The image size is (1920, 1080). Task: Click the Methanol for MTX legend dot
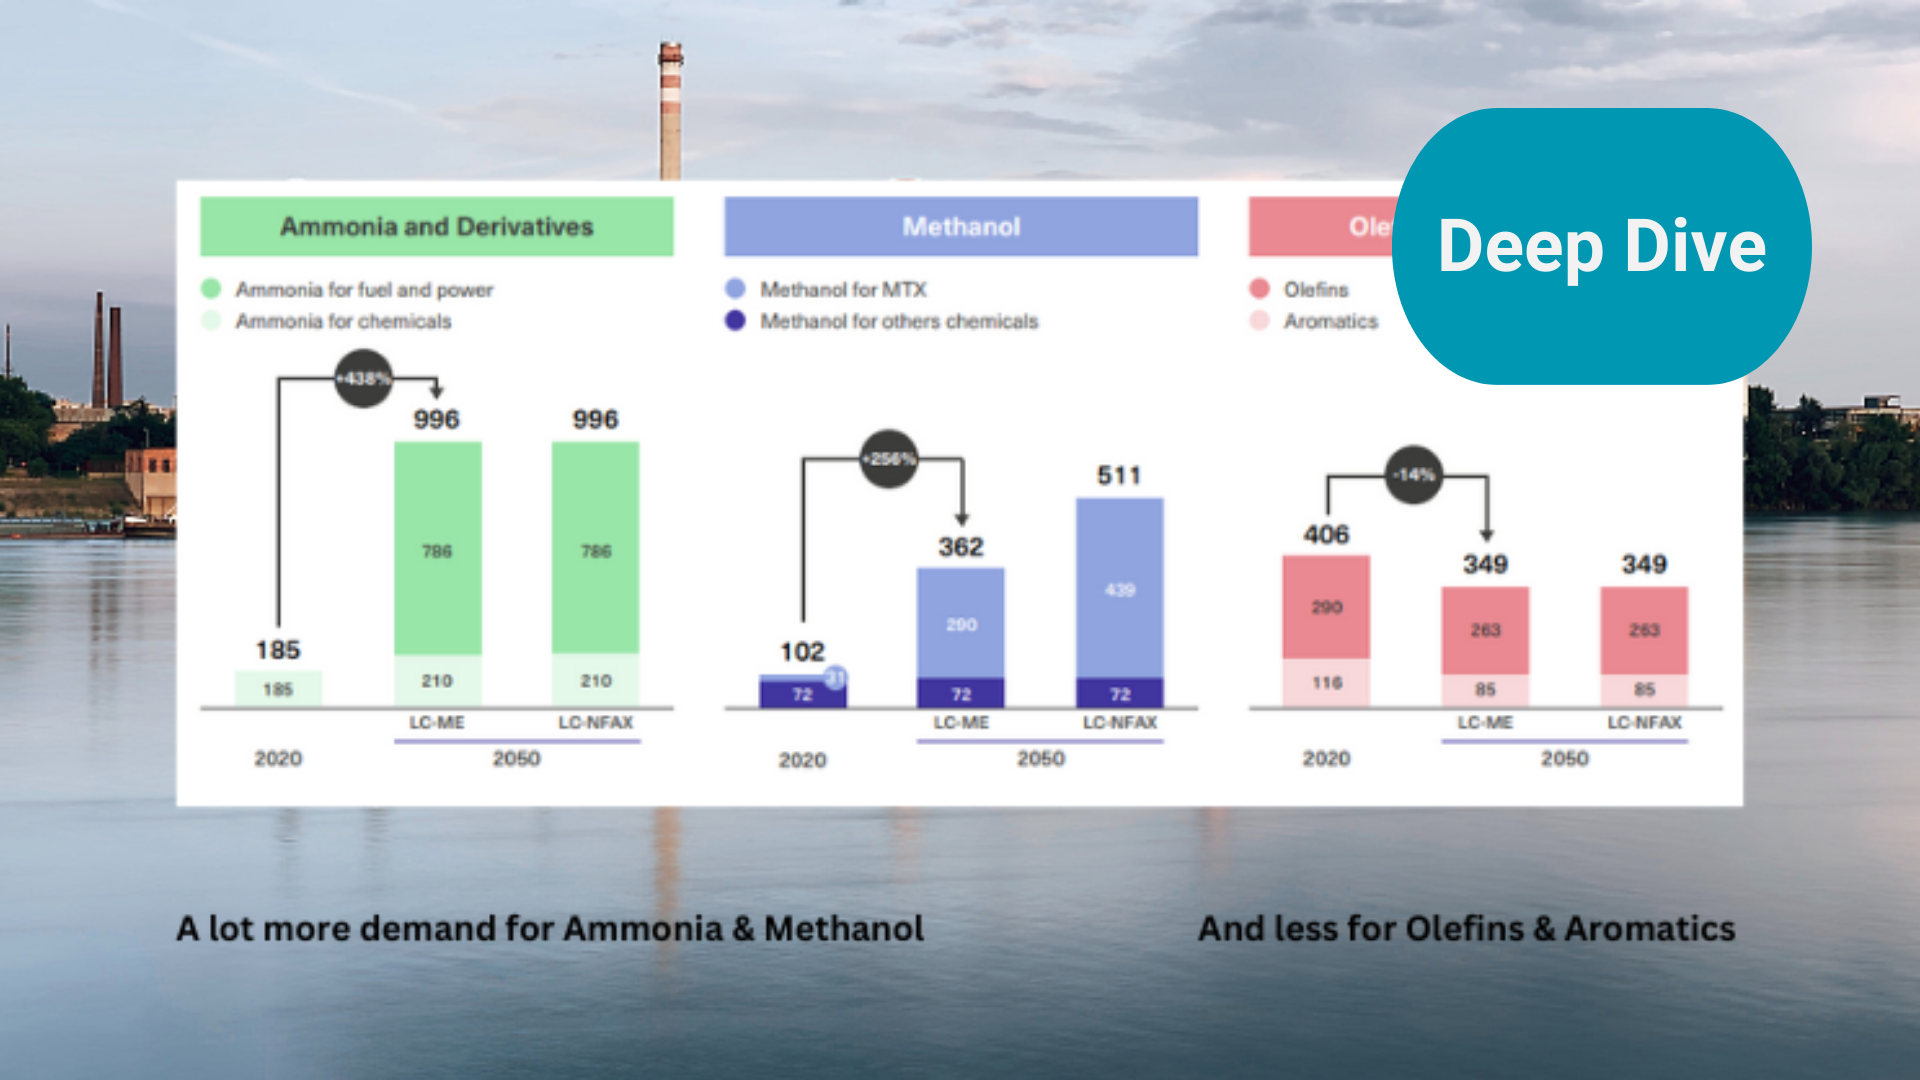click(x=735, y=289)
